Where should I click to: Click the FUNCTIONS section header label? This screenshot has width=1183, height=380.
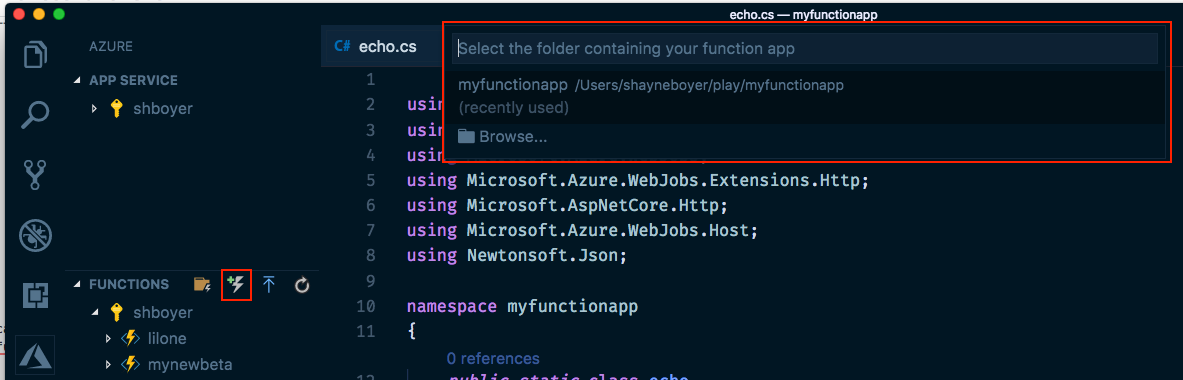click(129, 285)
